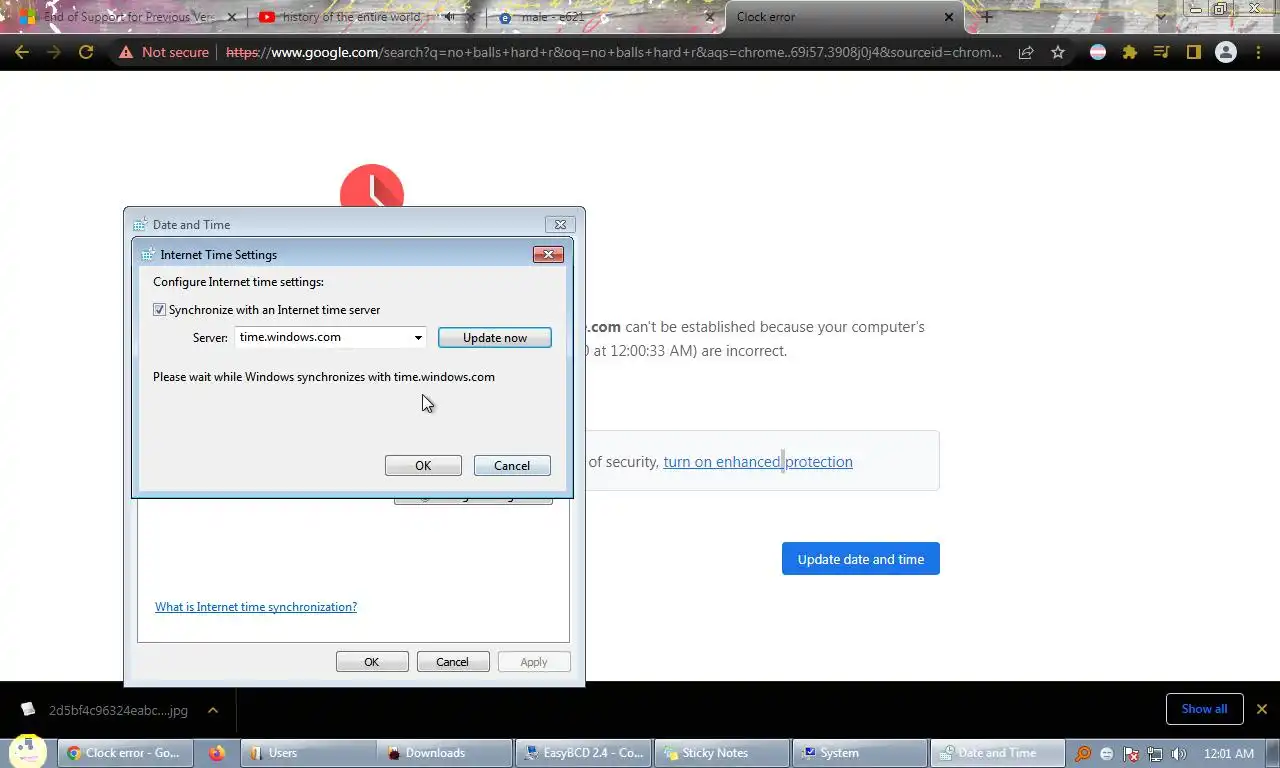The height and width of the screenshot is (768, 1280).
Task: Click OK in Date and Time window
Action: click(x=372, y=662)
